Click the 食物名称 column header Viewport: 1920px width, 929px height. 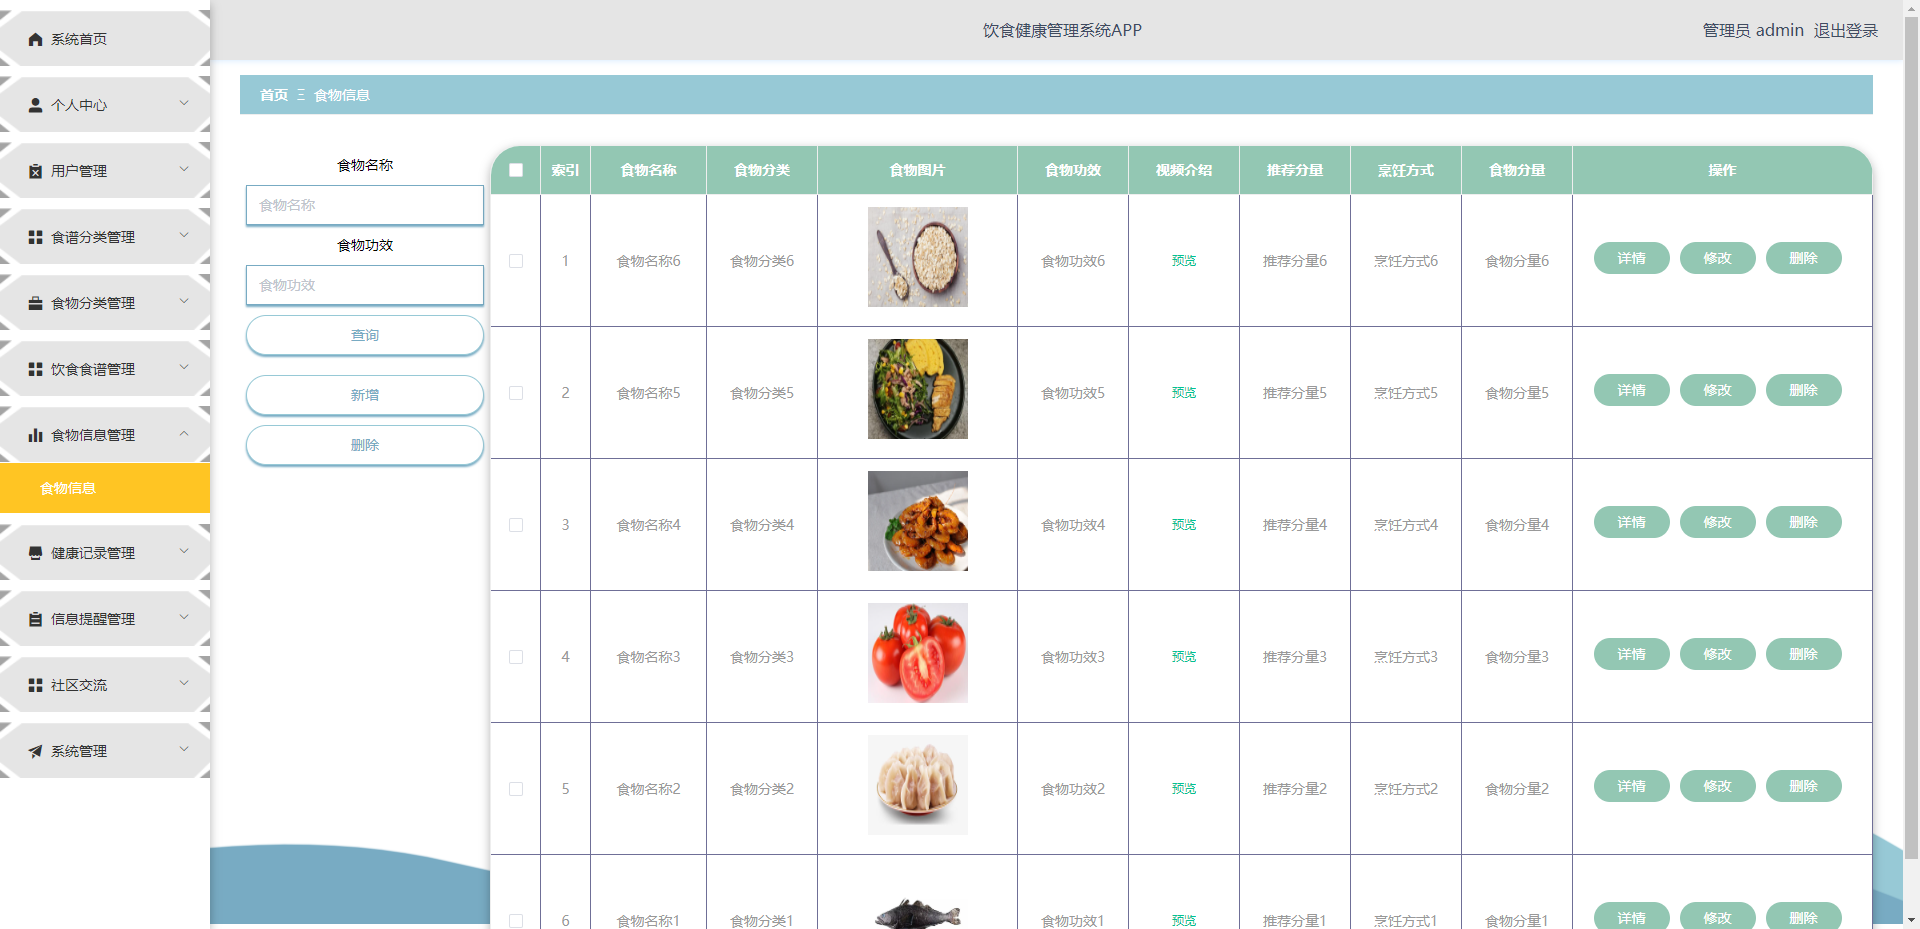pos(649,170)
